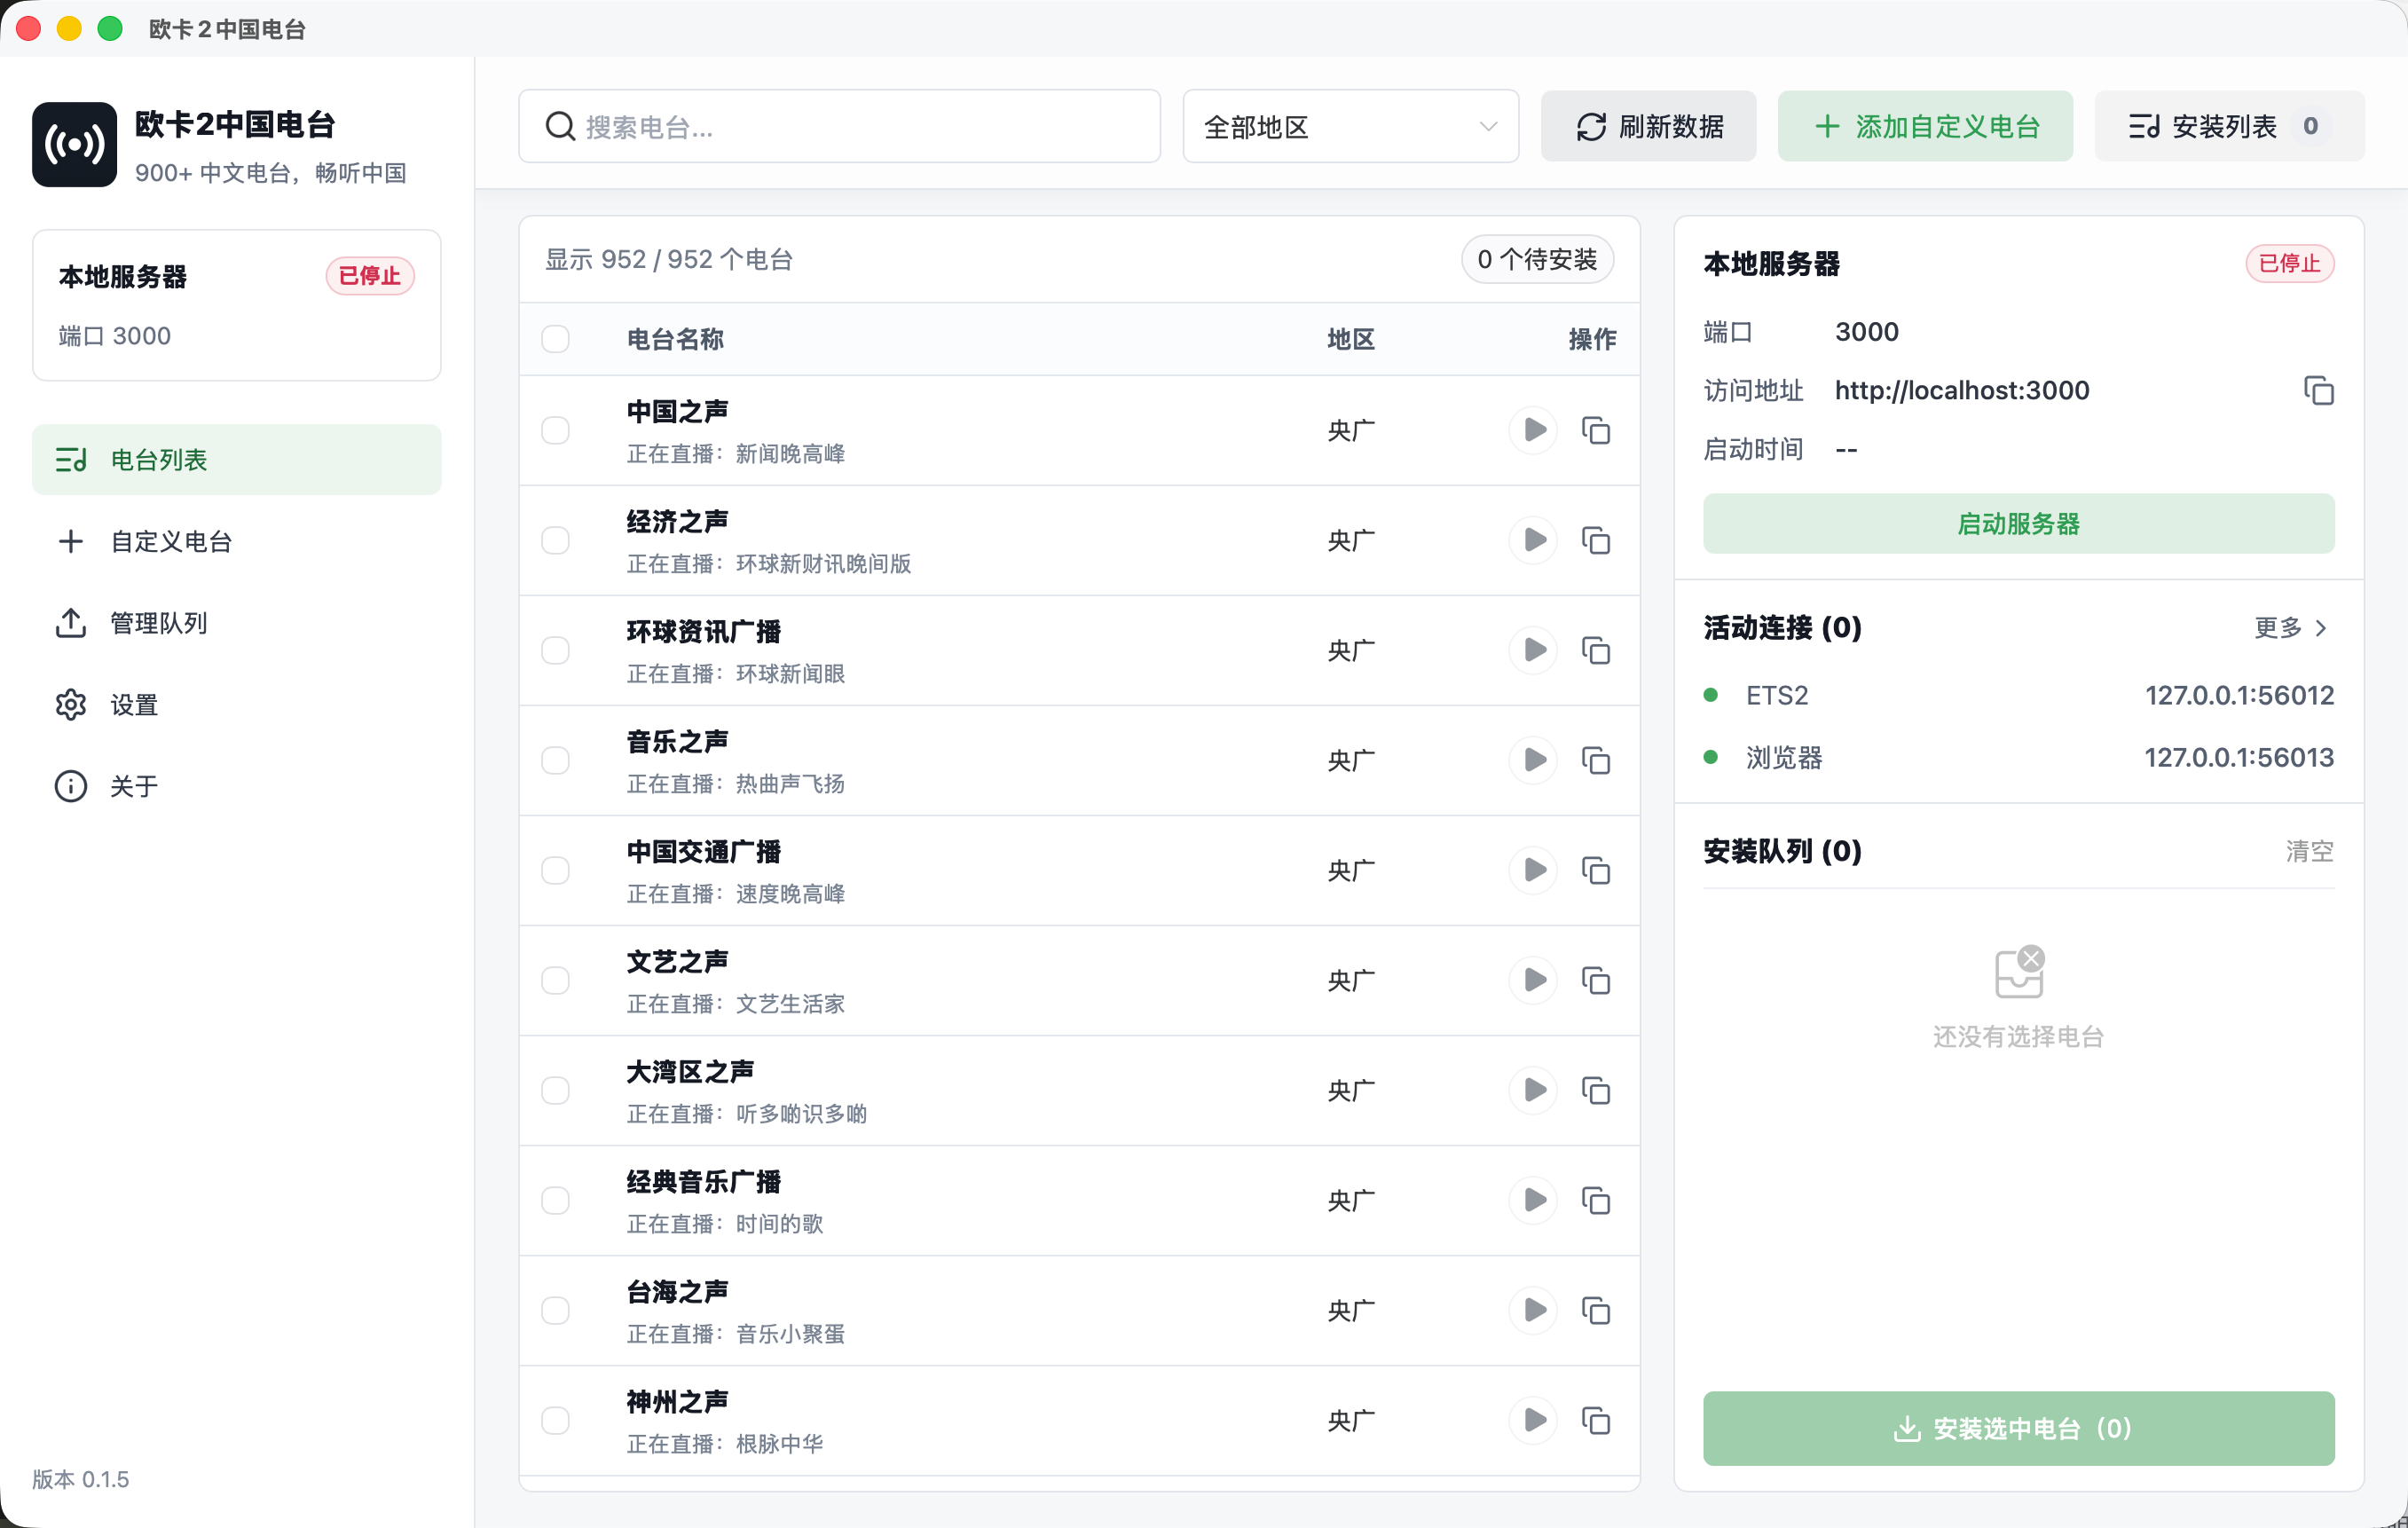Copy the 经典音乐广播 stream link

coord(1596,1200)
